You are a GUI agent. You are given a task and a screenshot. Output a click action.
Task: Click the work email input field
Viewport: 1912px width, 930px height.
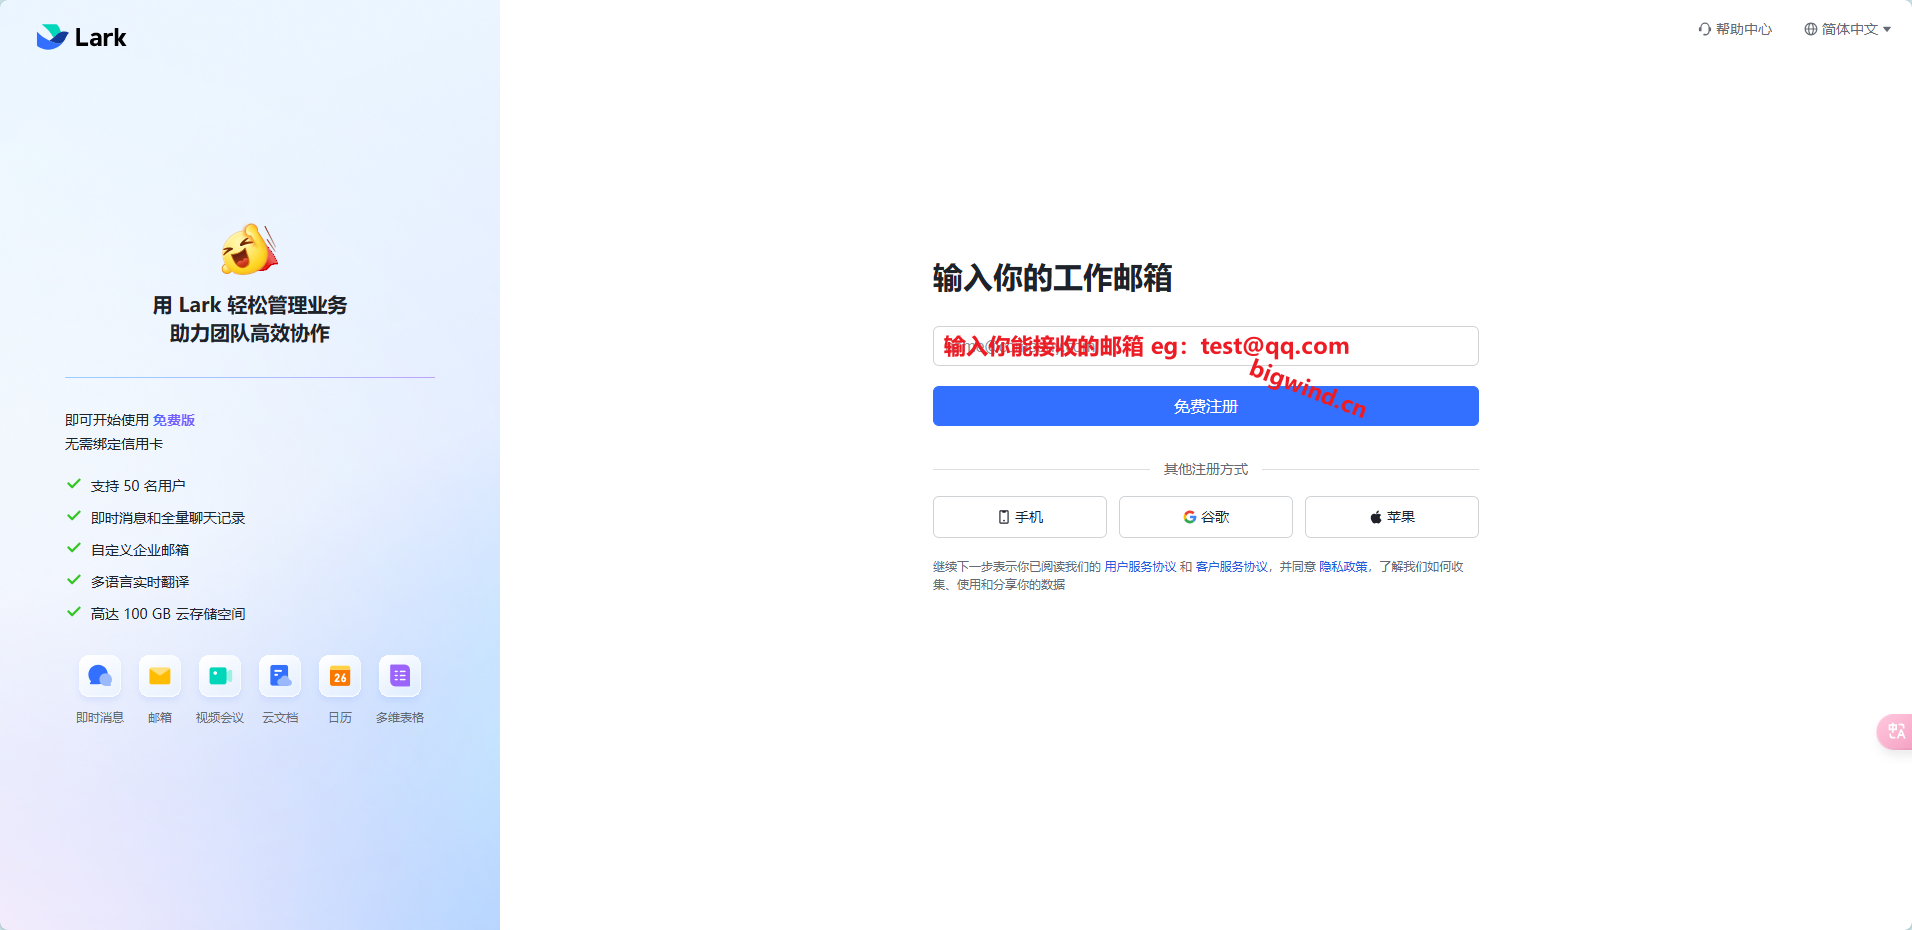1204,346
